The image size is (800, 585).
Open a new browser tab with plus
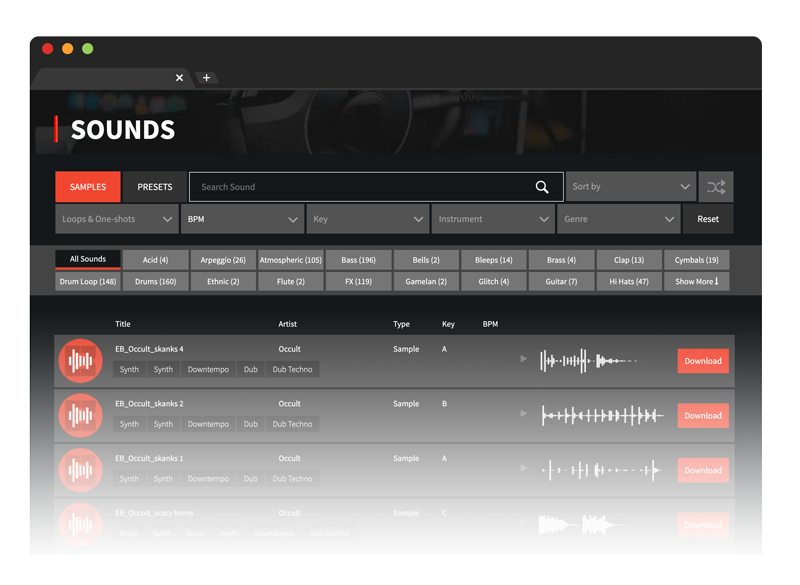(x=206, y=78)
